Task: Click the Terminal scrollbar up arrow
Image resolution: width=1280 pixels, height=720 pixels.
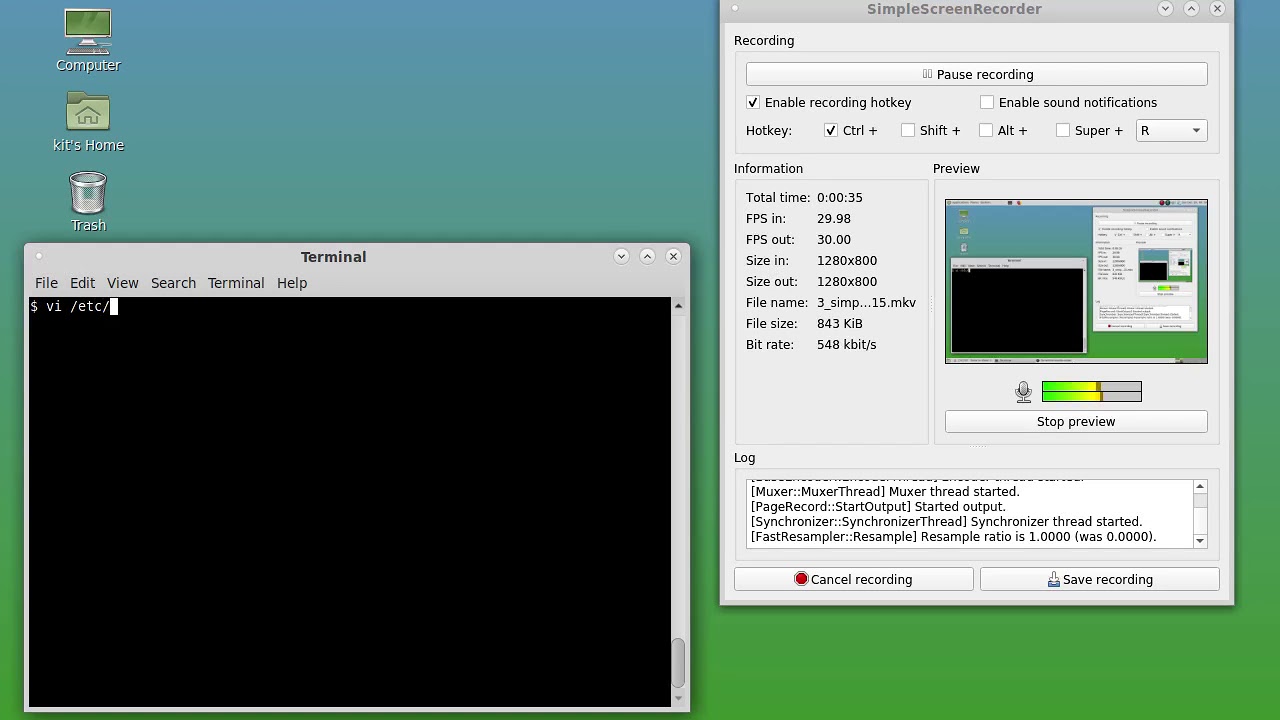Action: pyautogui.click(x=678, y=305)
